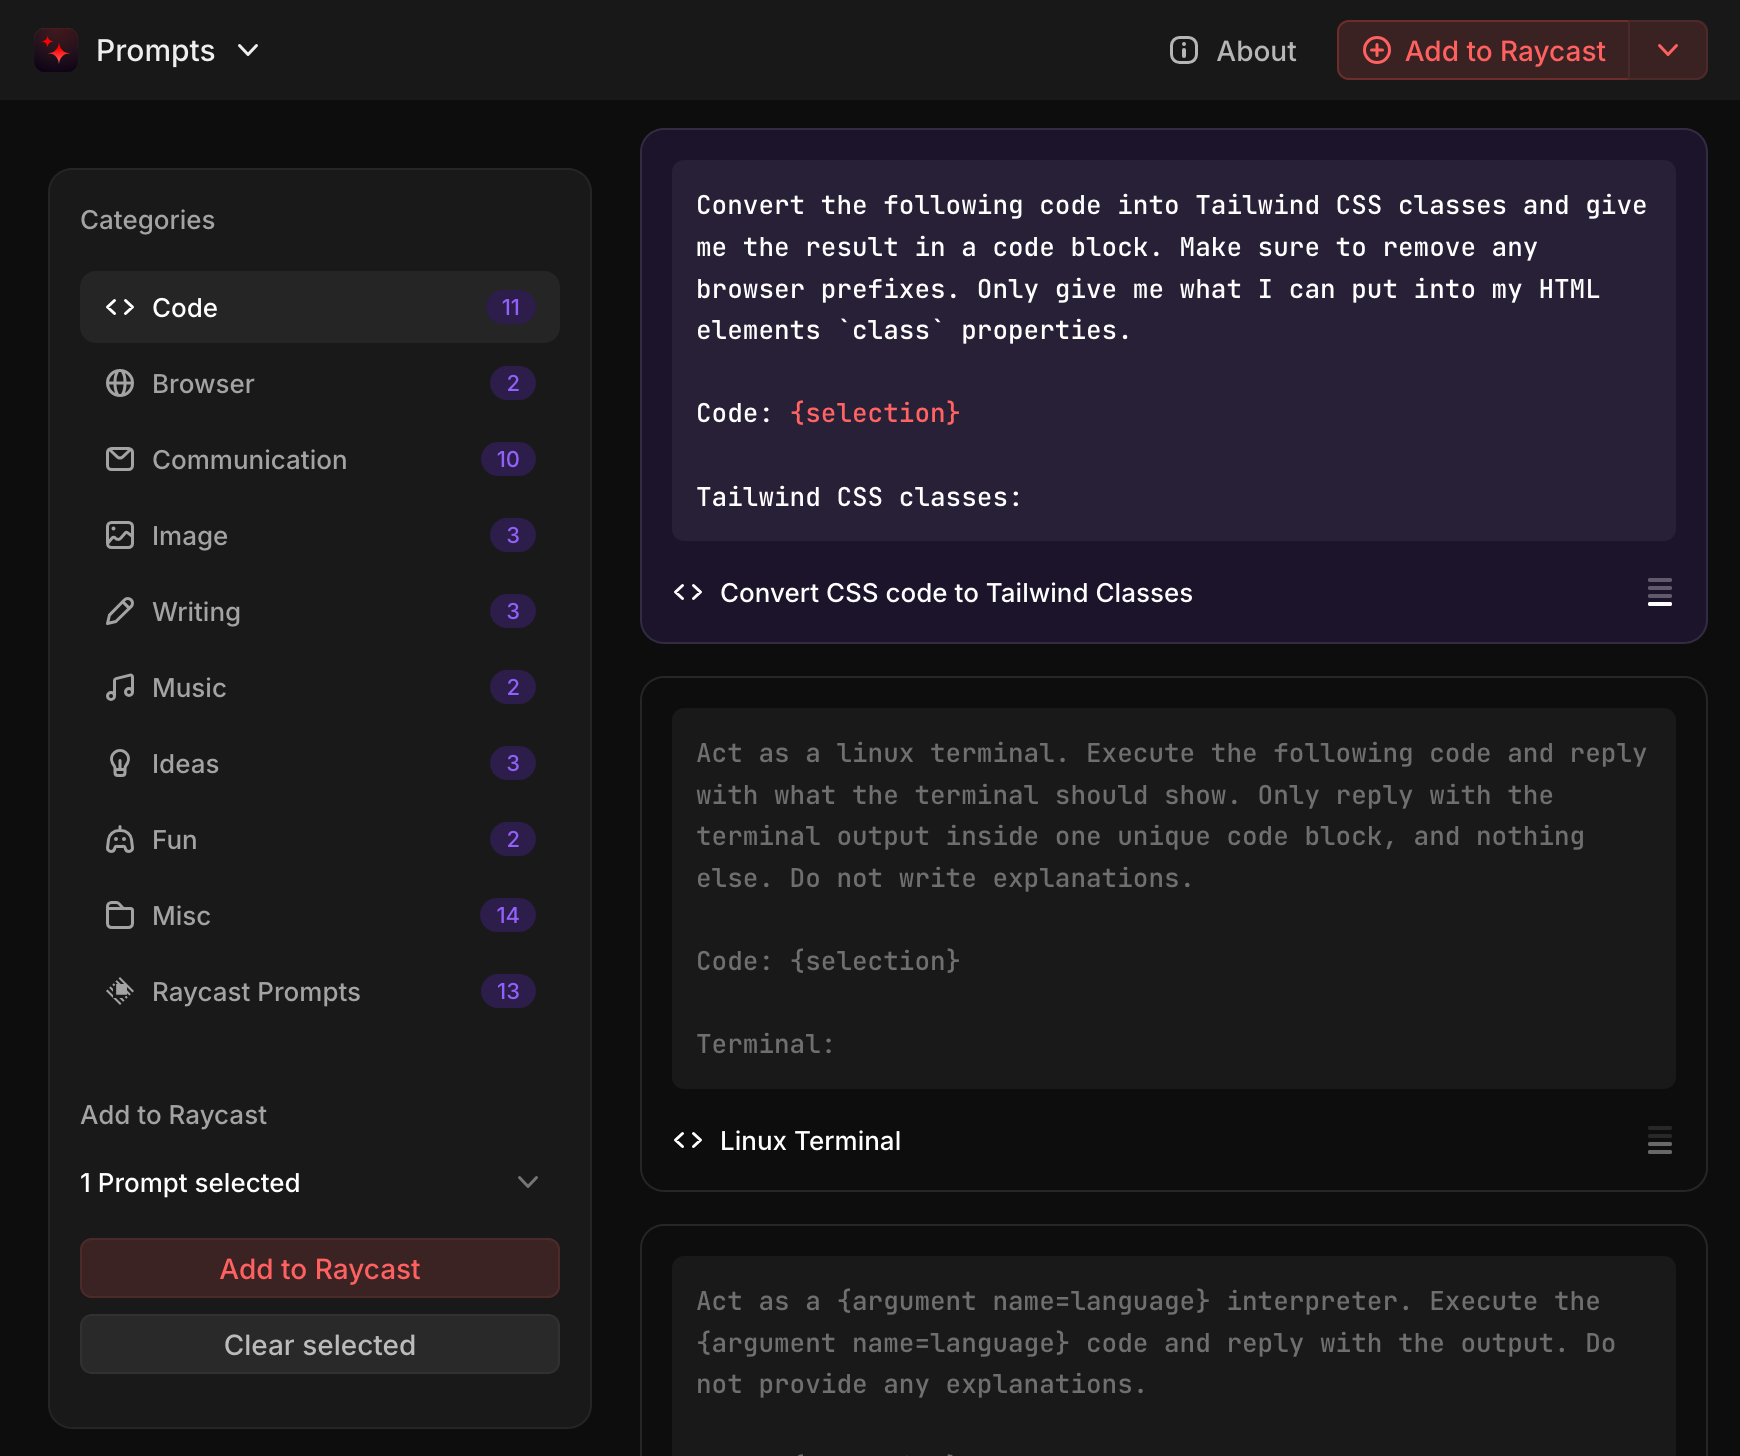The width and height of the screenshot is (1740, 1456).
Task: Open the Add to Raycast dropdown arrow
Action: coord(1667,50)
